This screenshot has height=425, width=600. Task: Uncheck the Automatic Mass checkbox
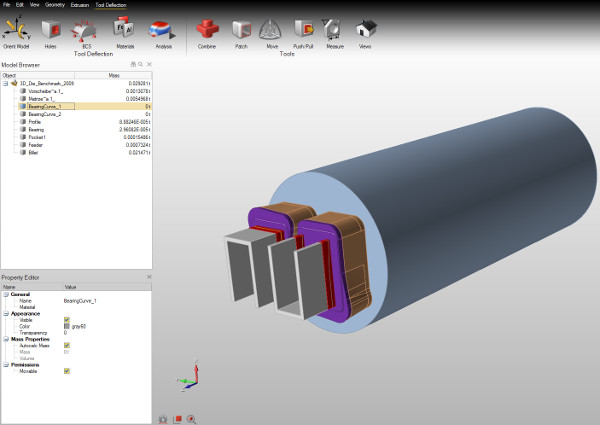click(67, 345)
